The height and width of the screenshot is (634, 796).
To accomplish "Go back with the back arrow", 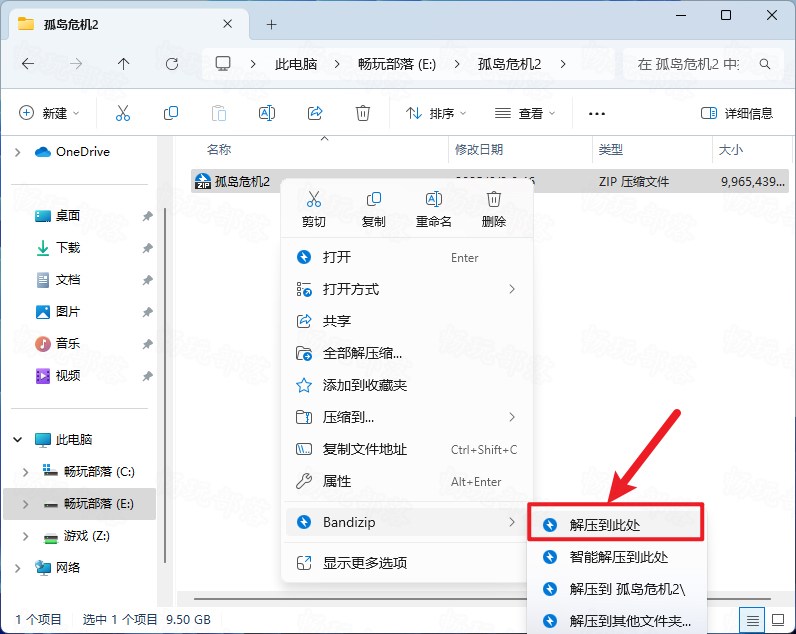I will click(x=28, y=64).
